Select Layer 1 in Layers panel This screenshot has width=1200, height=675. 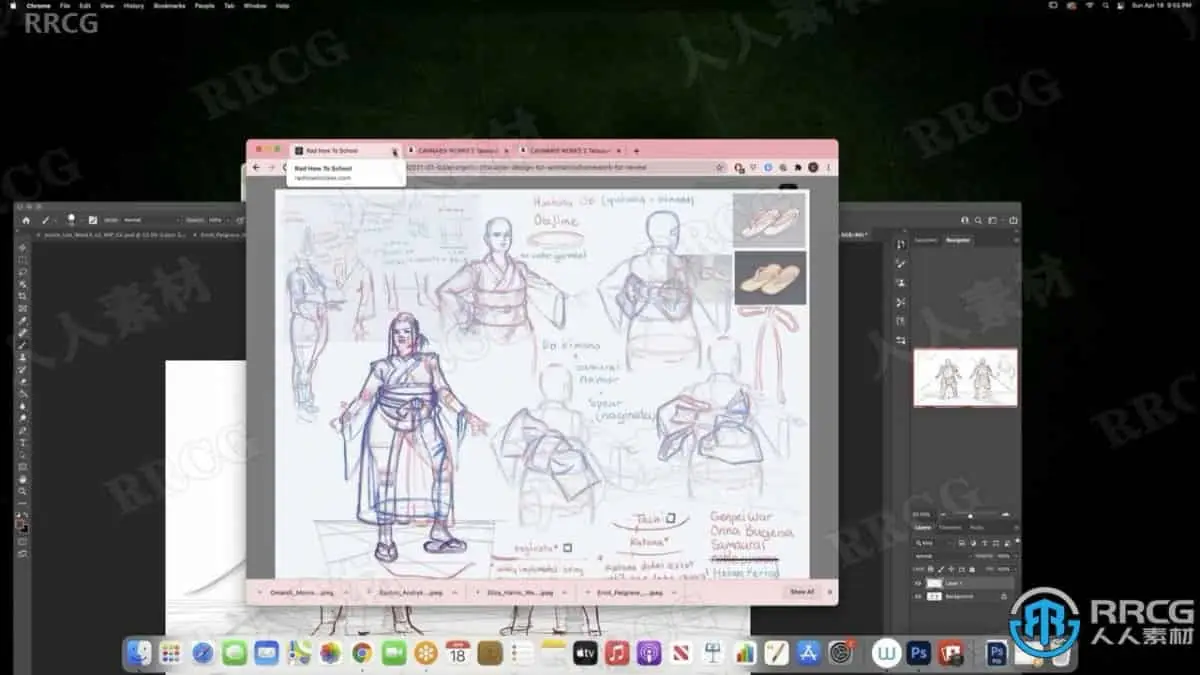tap(966, 582)
